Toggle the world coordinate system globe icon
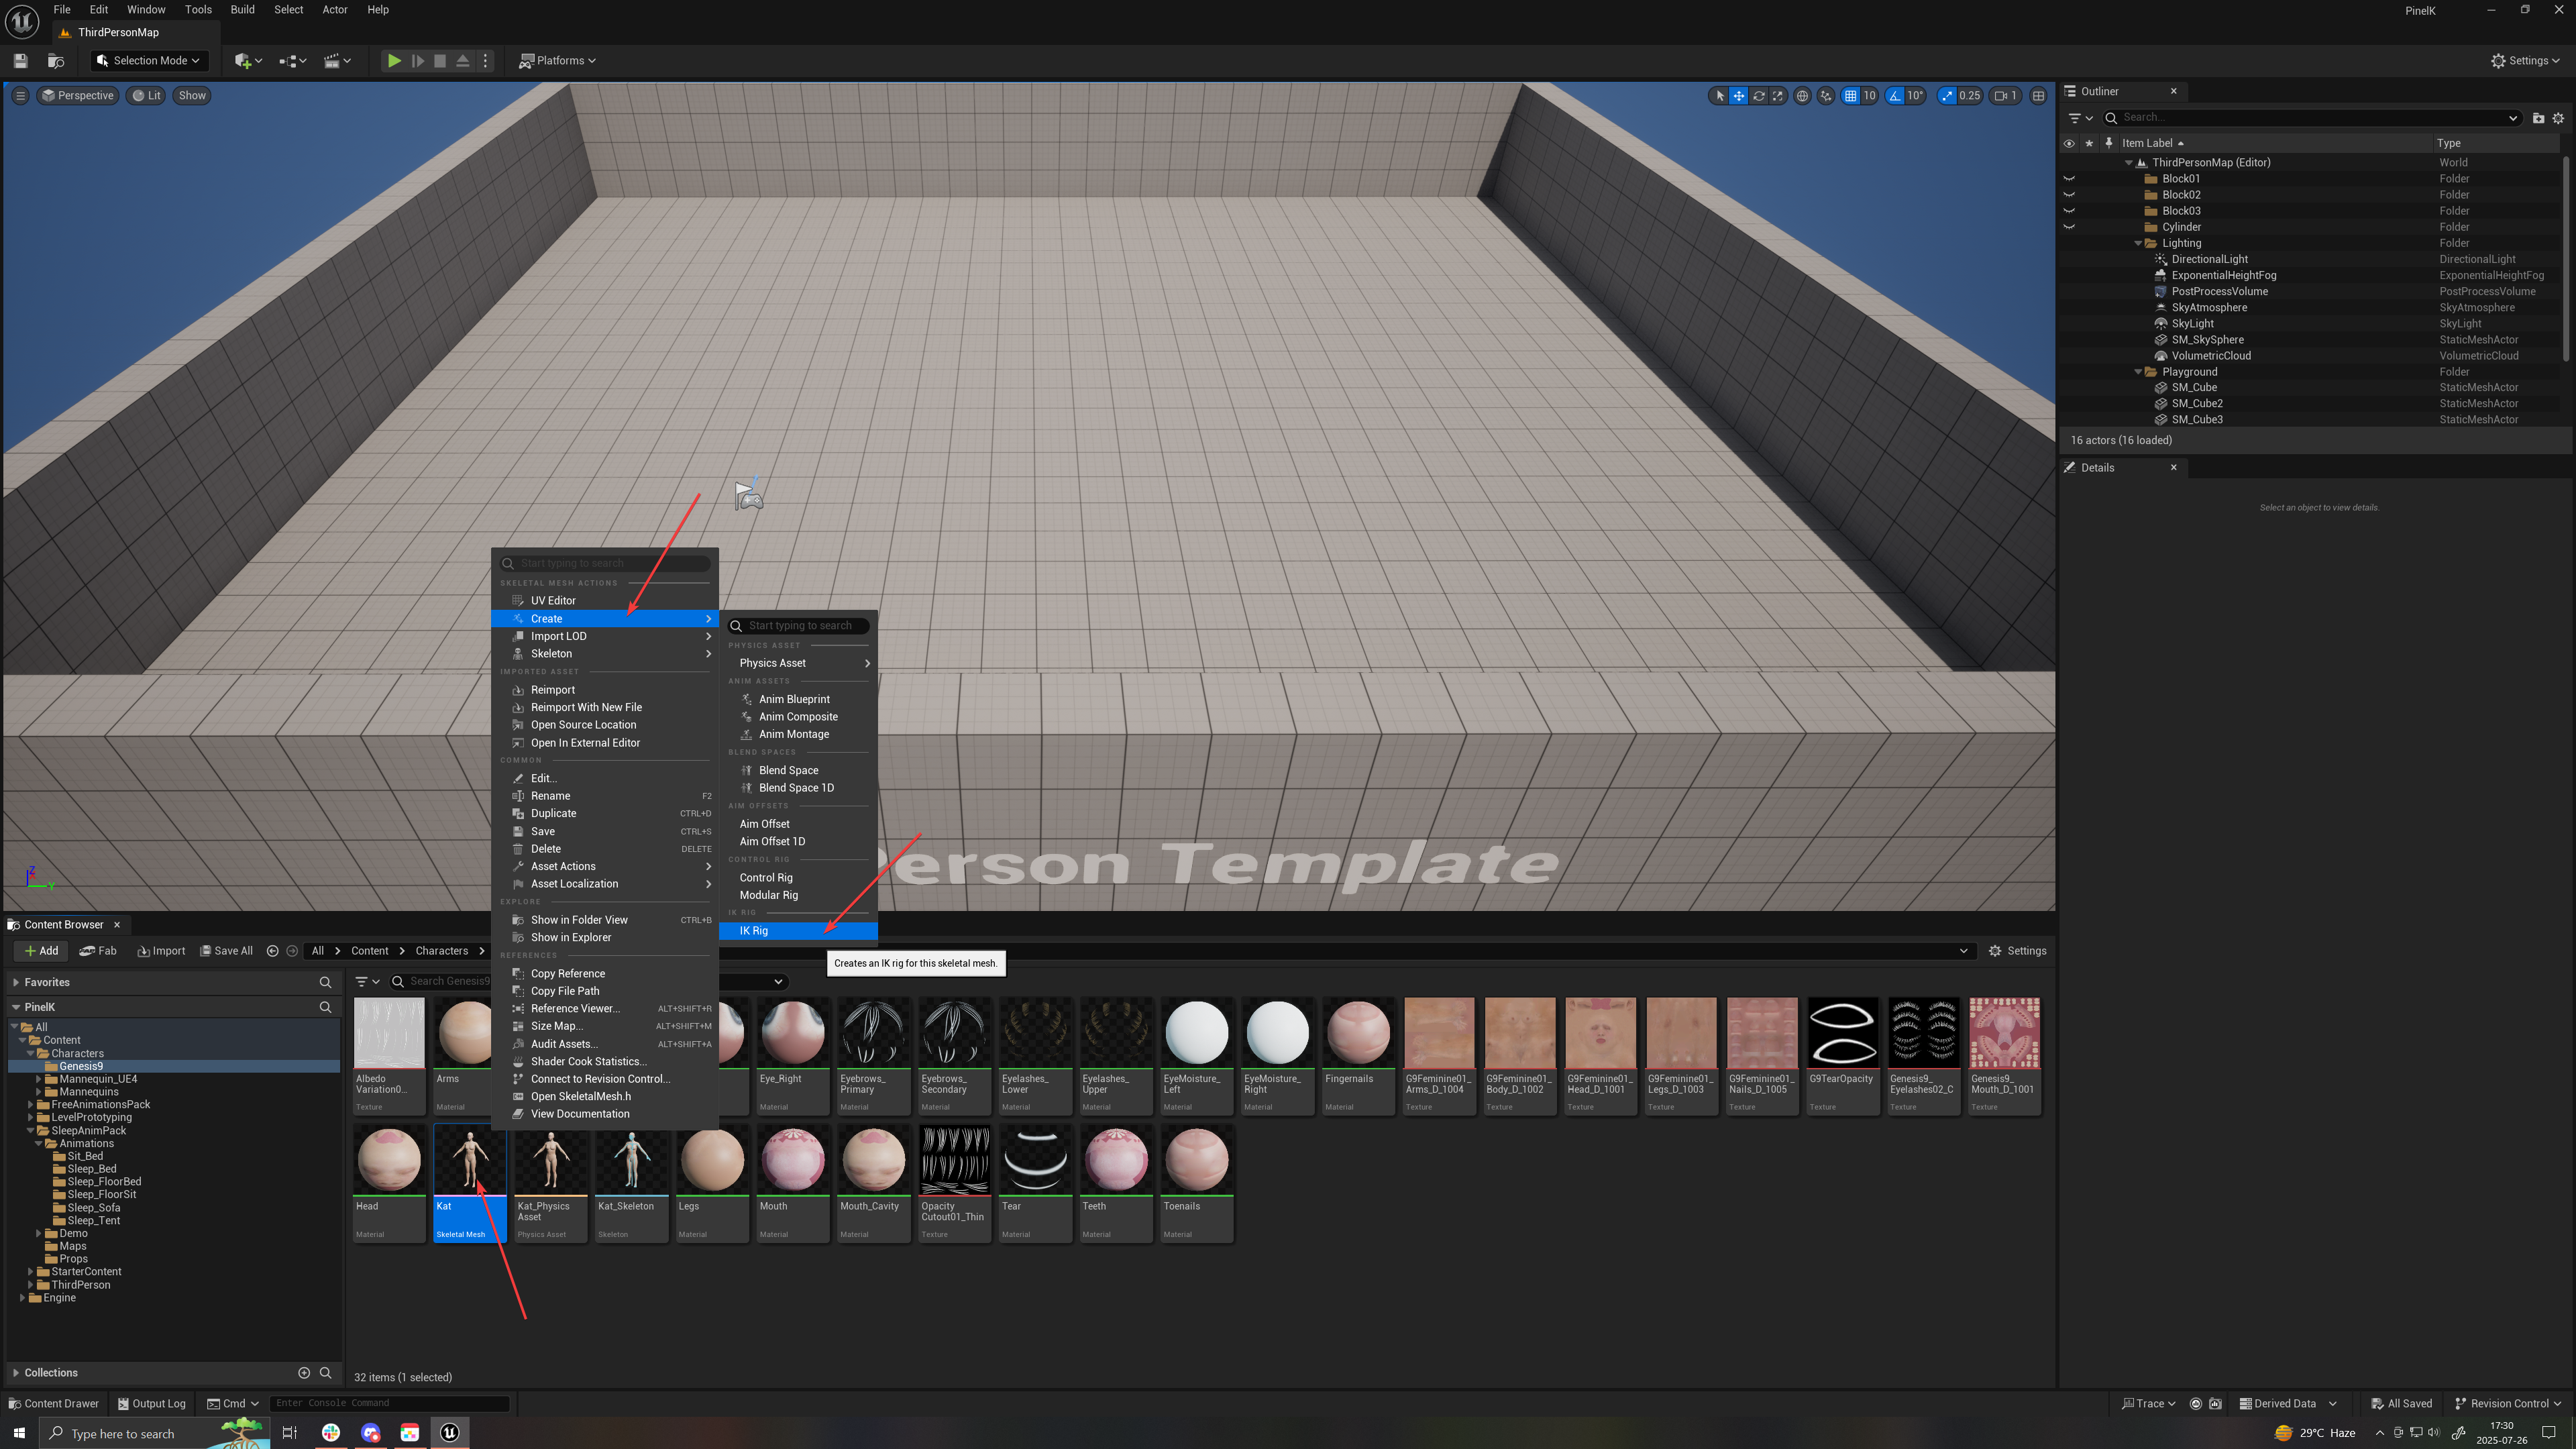This screenshot has width=2576, height=1449. (1802, 96)
